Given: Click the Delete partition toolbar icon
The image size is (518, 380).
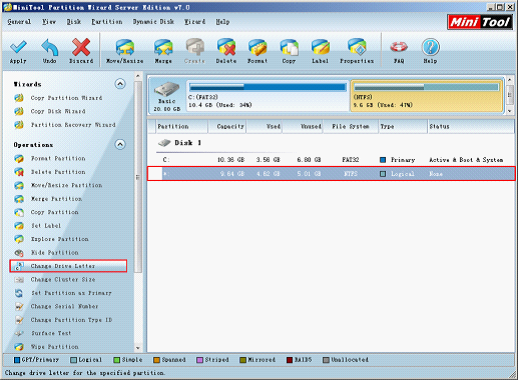Looking at the screenshot, I should (x=226, y=47).
